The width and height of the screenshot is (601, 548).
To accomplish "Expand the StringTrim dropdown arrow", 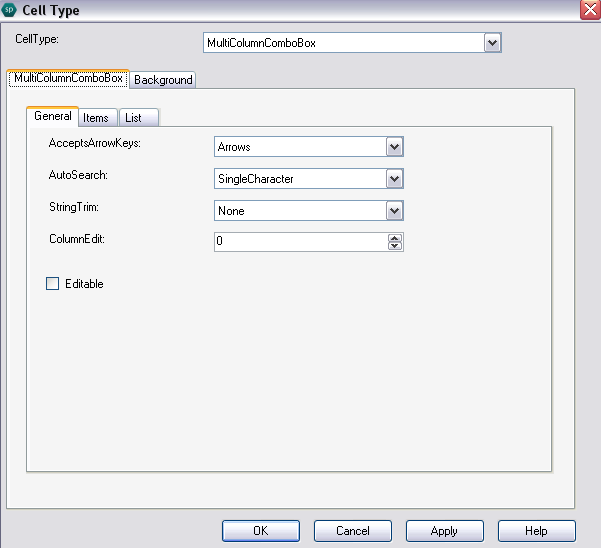I will 394,211.
